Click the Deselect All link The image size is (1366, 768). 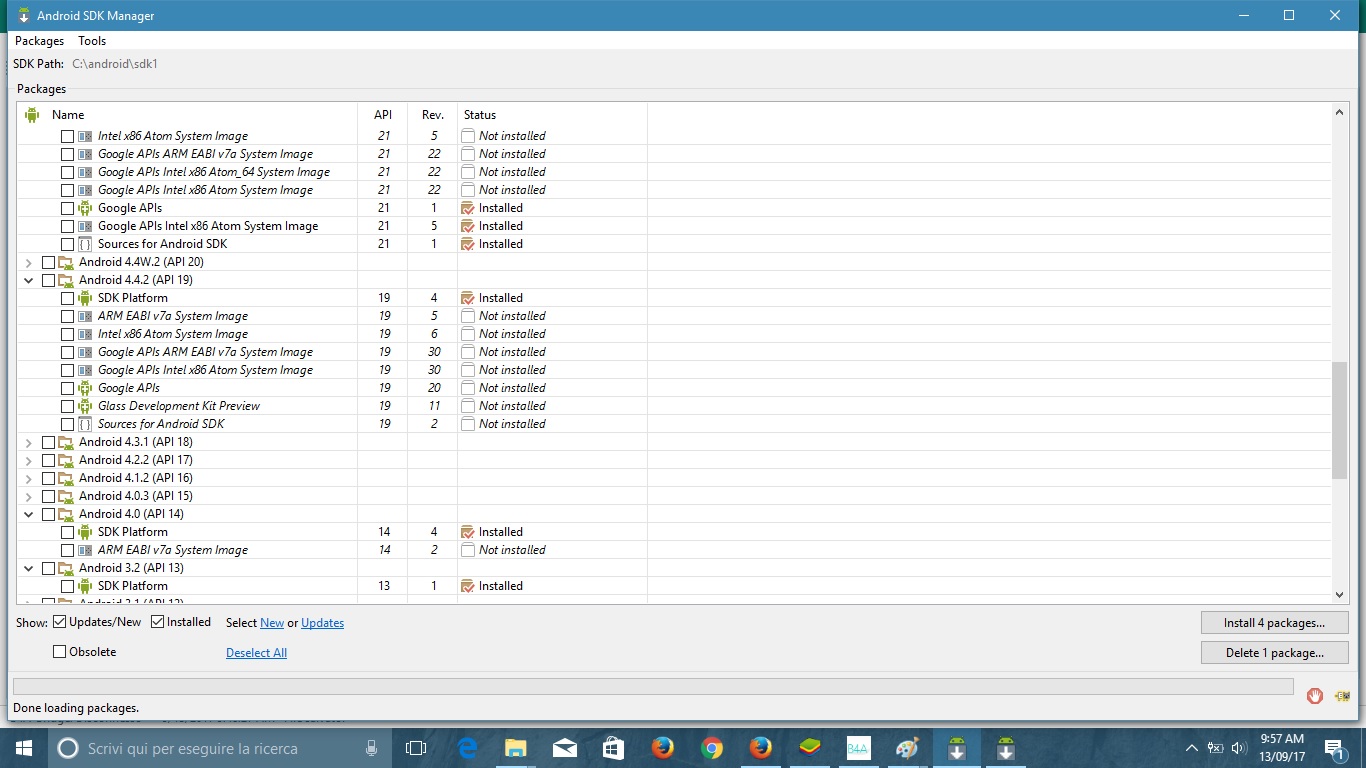coord(256,653)
